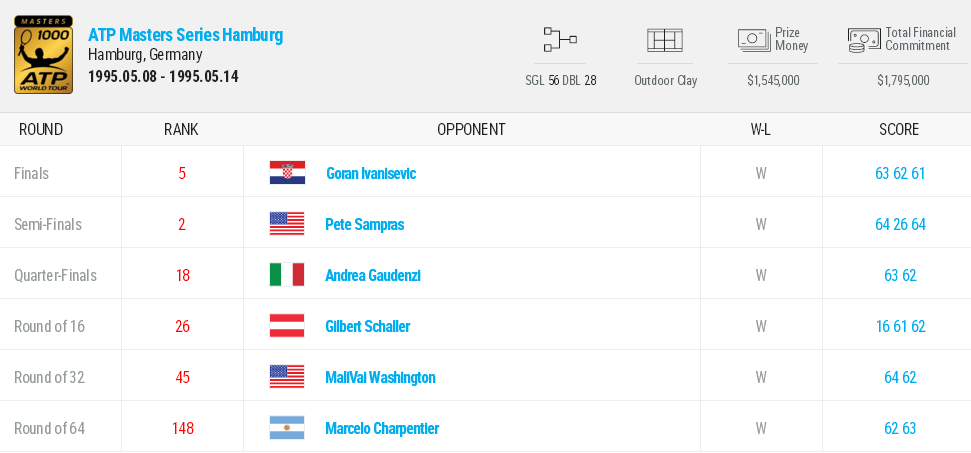The width and height of the screenshot is (971, 453).
Task: Click the Prize Money banknote icon
Action: point(753,39)
